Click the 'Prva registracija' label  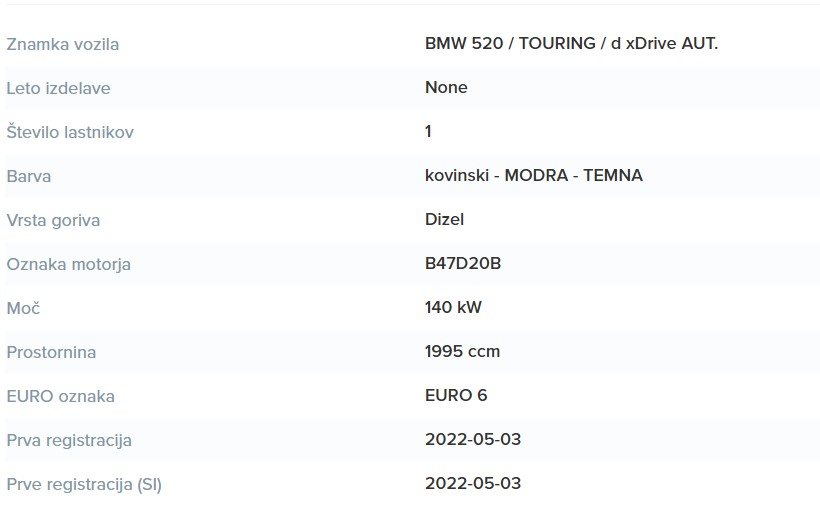click(x=69, y=440)
